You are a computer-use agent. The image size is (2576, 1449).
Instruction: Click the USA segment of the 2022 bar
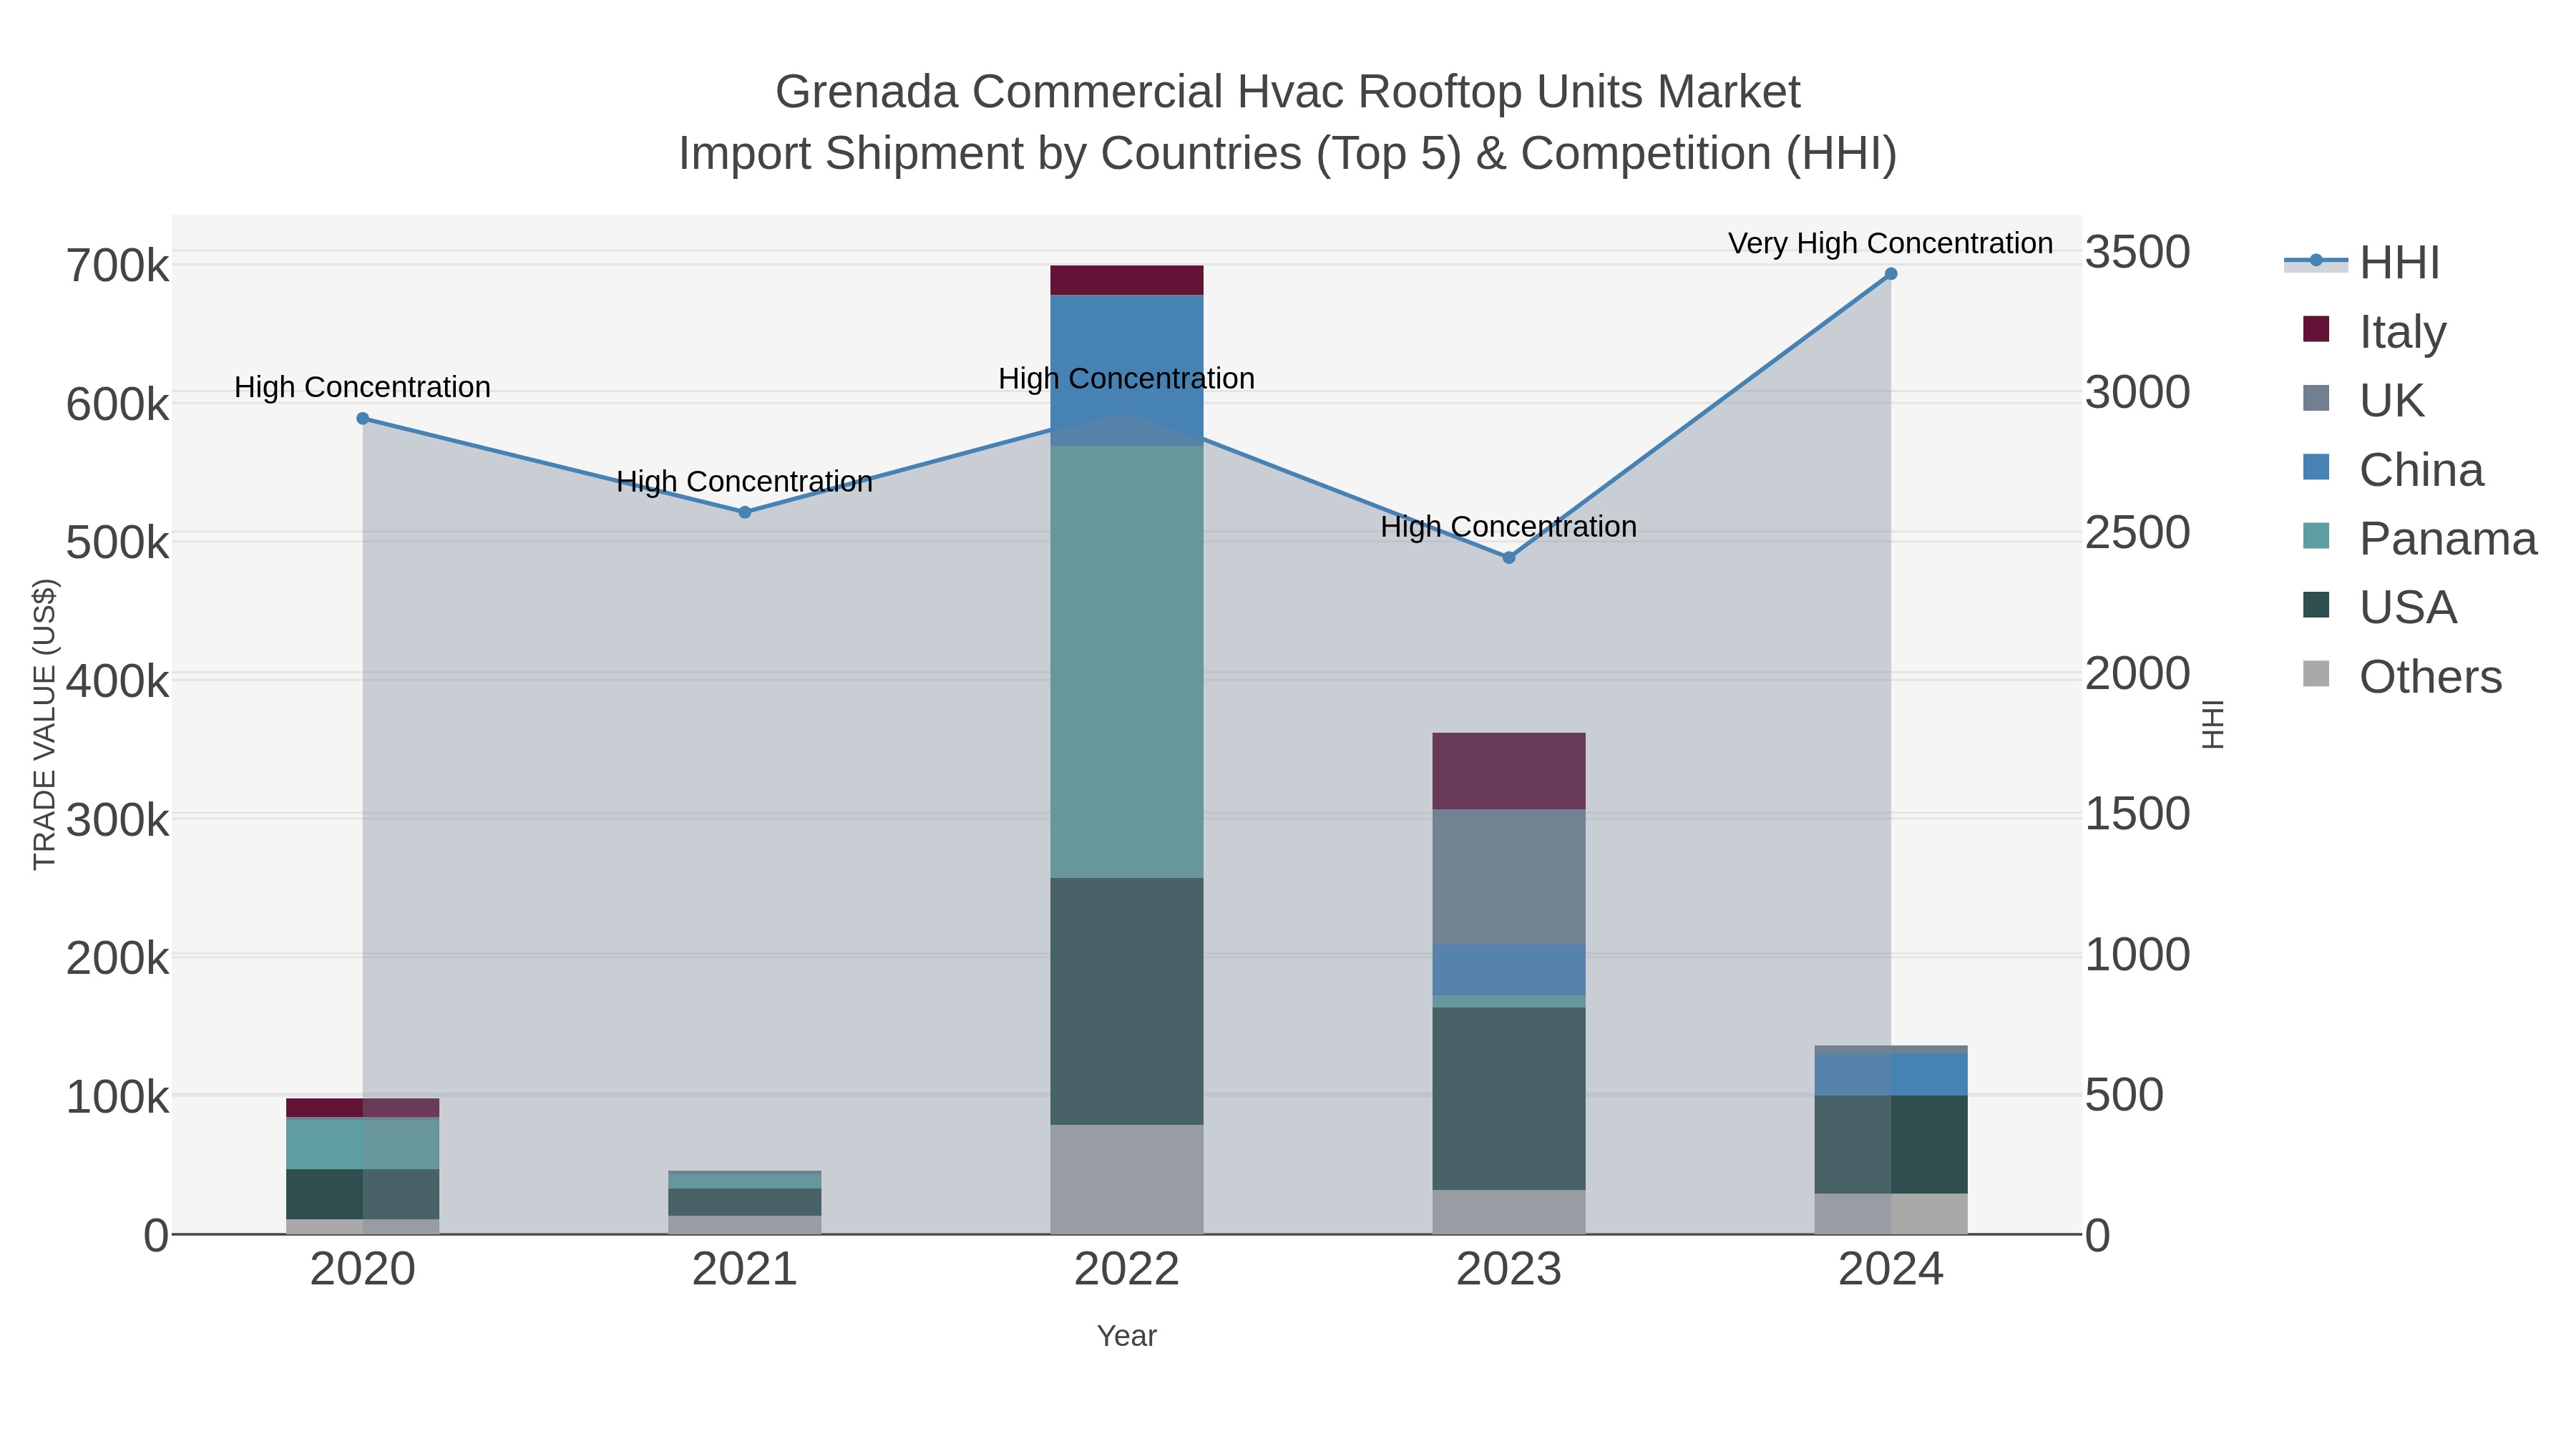click(1127, 1002)
